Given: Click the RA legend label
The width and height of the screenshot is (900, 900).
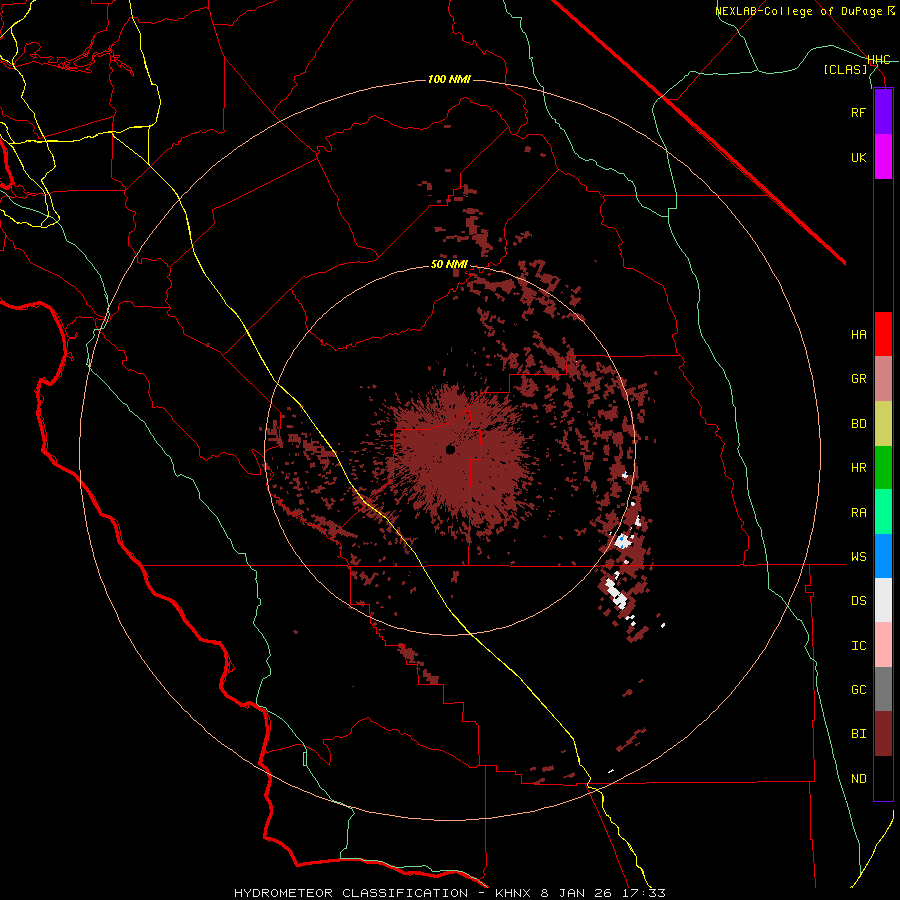Looking at the screenshot, I should tap(858, 513).
